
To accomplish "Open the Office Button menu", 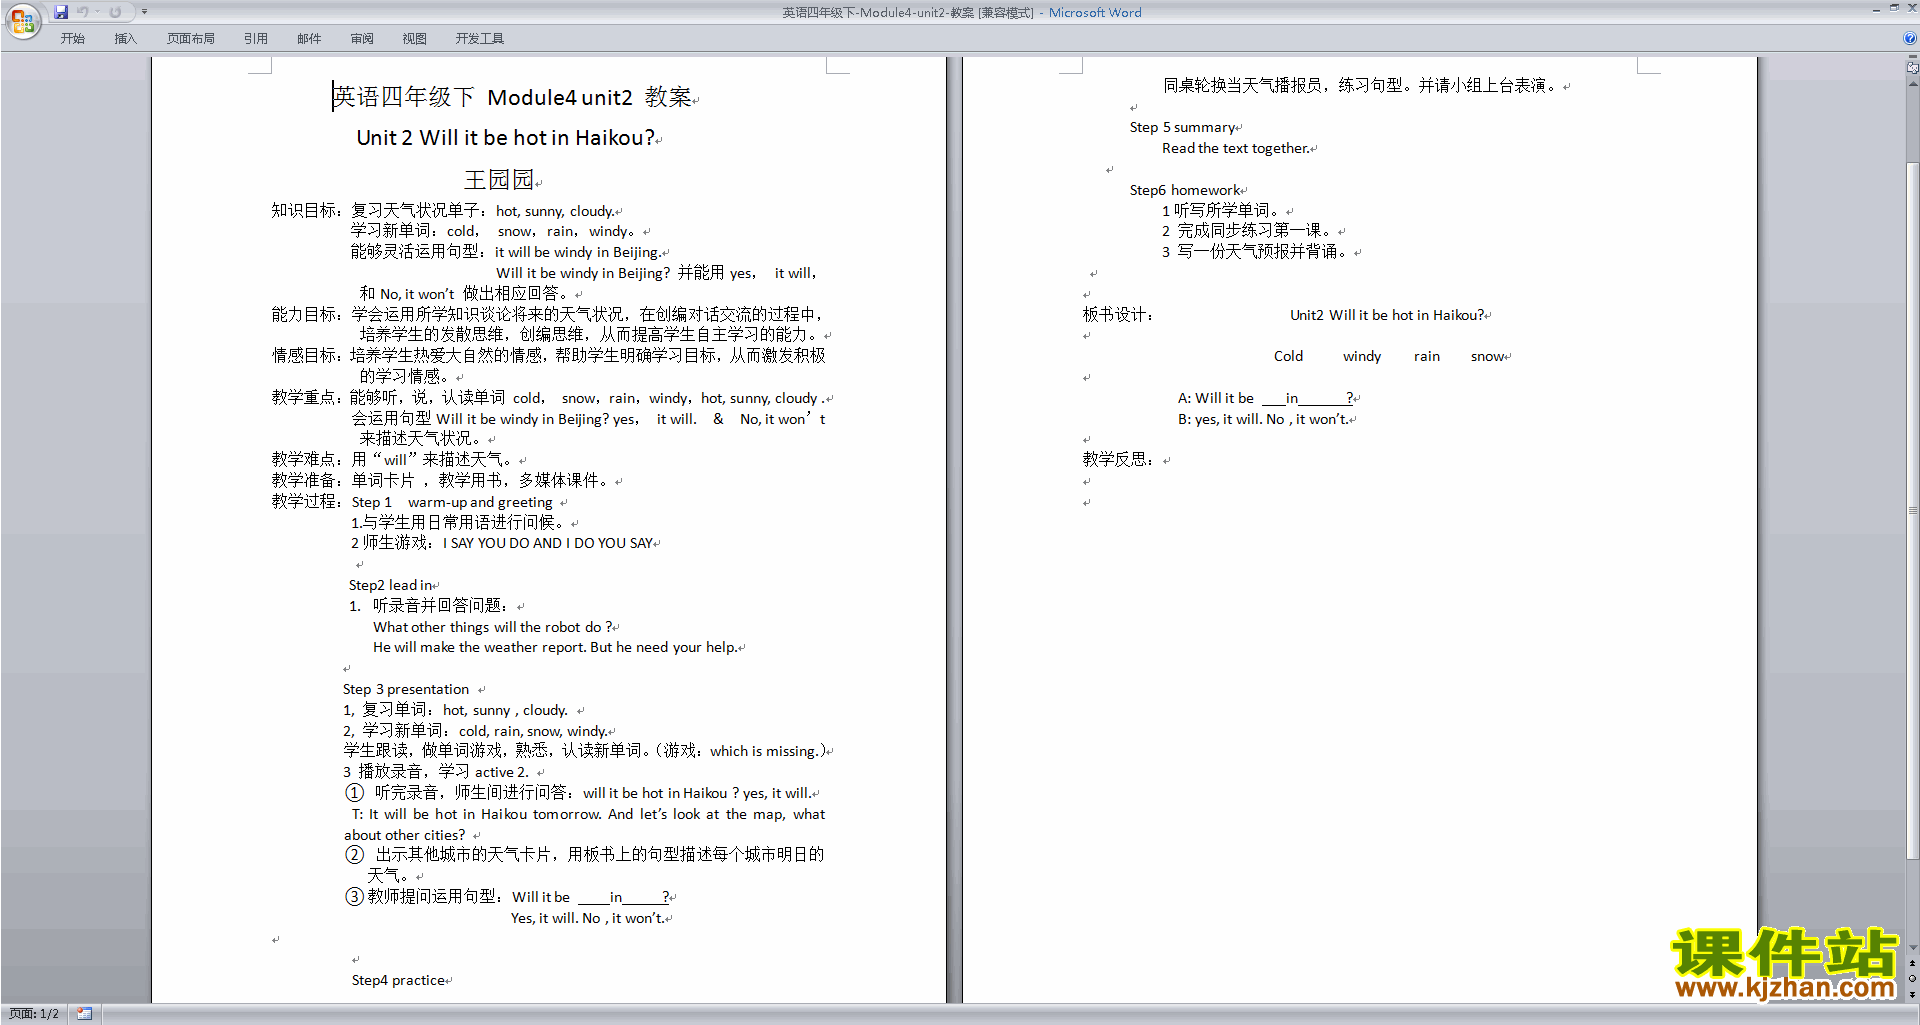I will click(x=22, y=21).
